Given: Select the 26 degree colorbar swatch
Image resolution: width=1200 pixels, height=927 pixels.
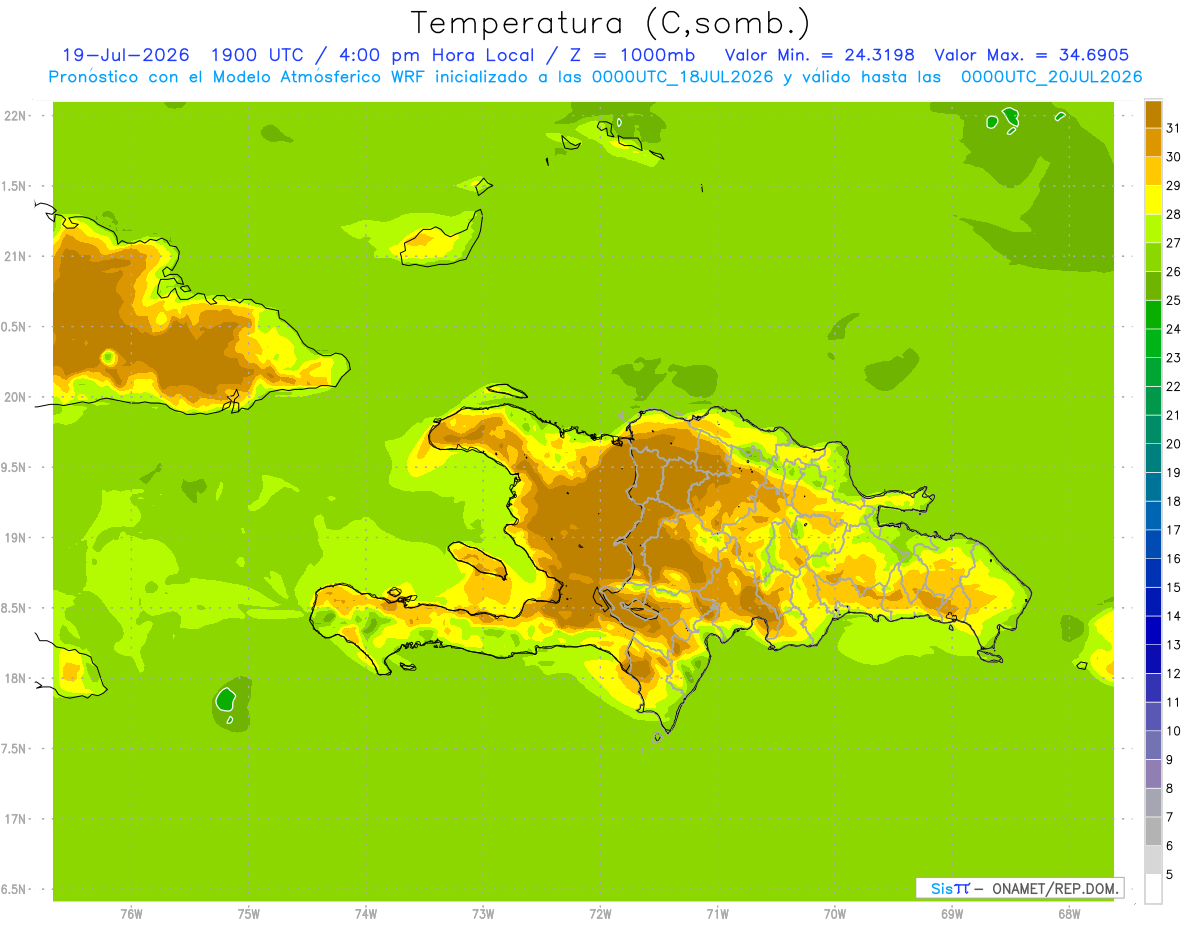Looking at the screenshot, I should [x=1153, y=257].
